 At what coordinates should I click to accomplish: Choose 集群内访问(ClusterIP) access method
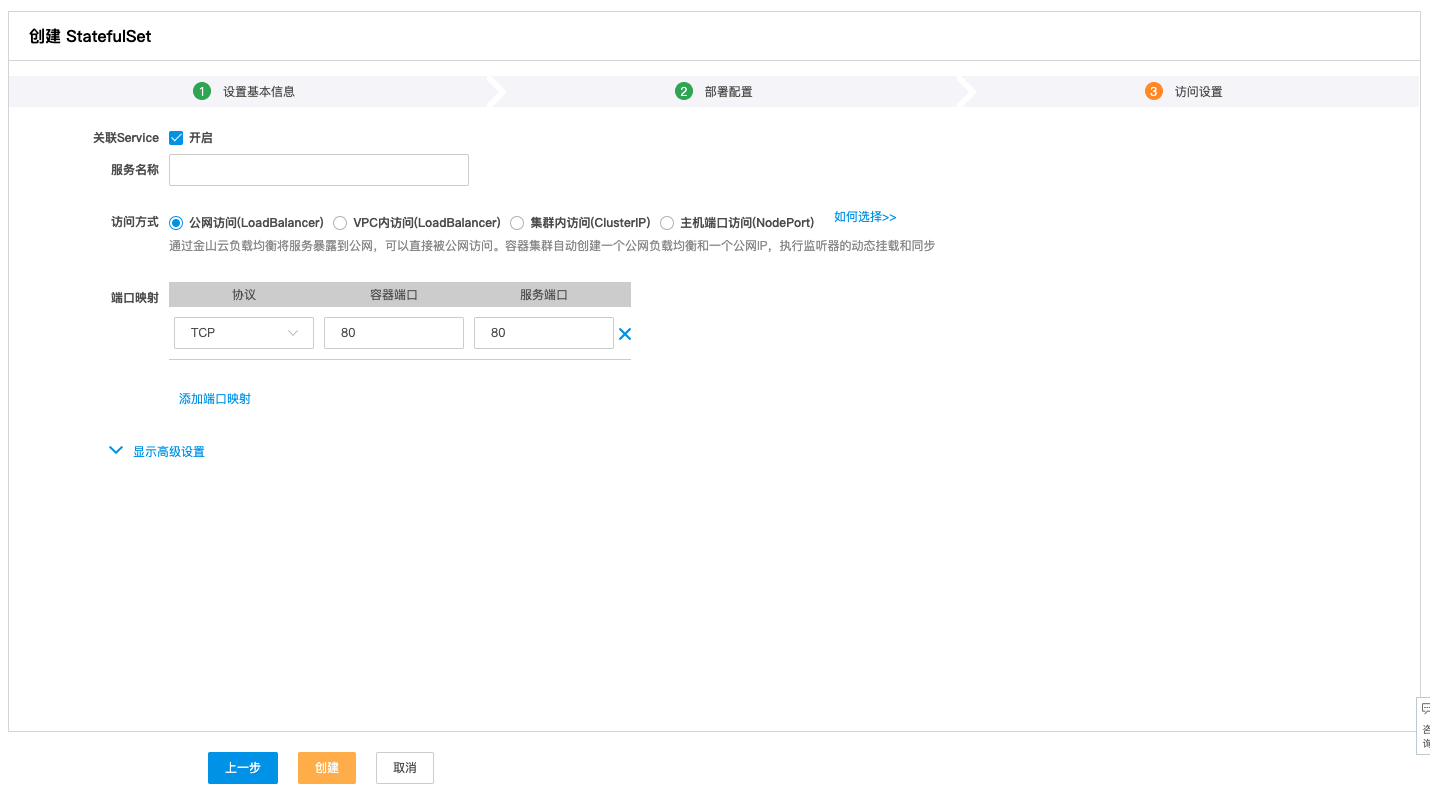tap(517, 223)
